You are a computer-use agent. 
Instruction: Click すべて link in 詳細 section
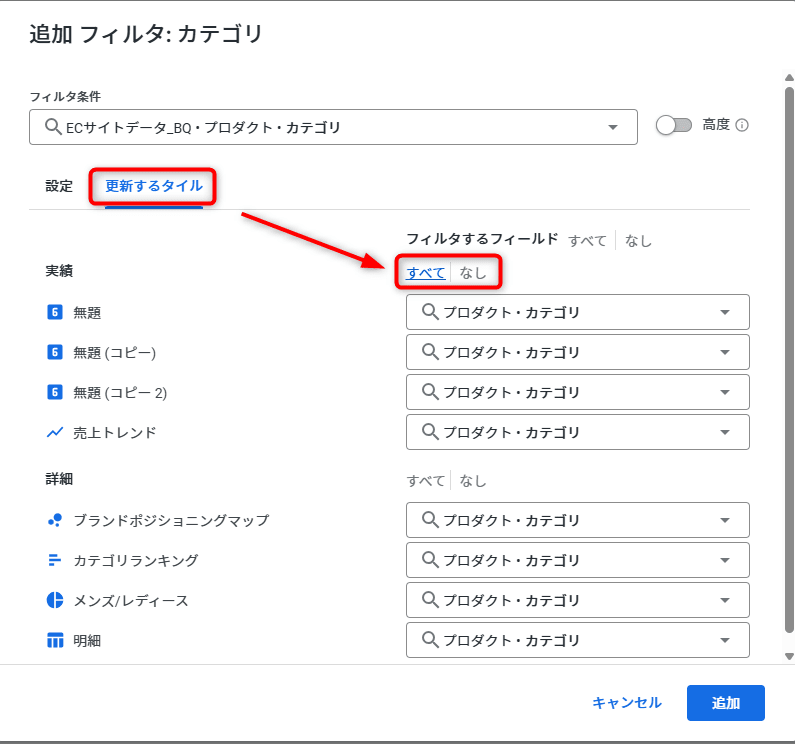pyautogui.click(x=426, y=480)
